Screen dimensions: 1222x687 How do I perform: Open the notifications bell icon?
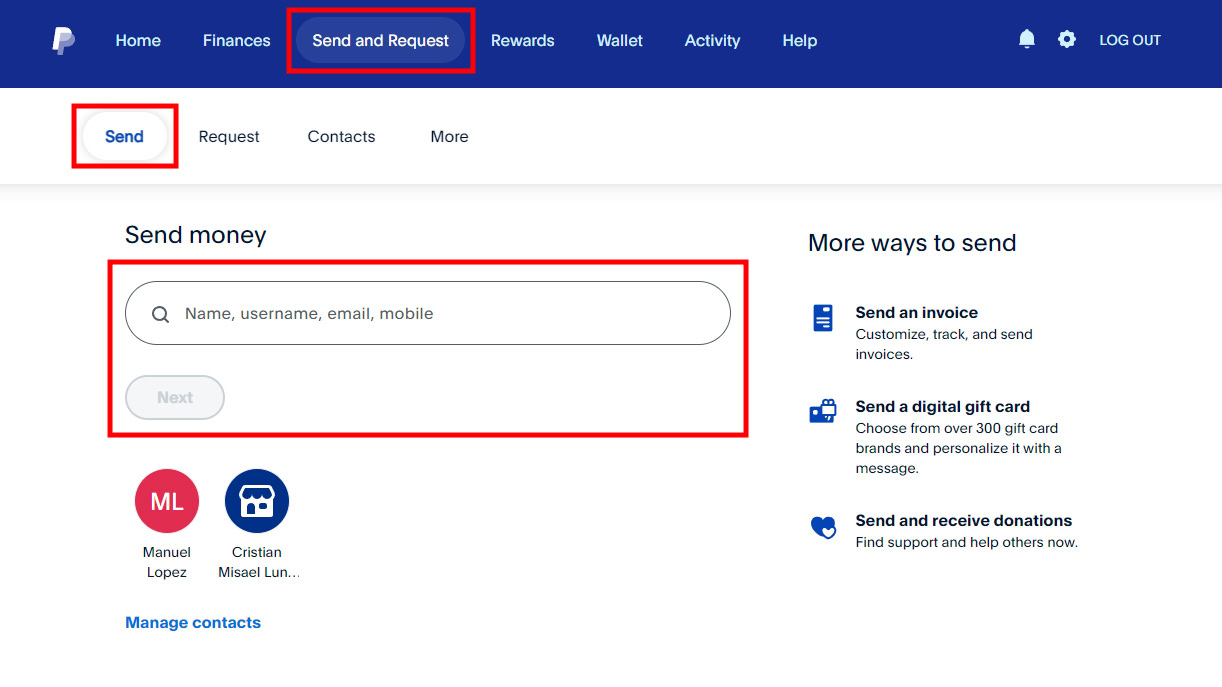pos(1026,40)
